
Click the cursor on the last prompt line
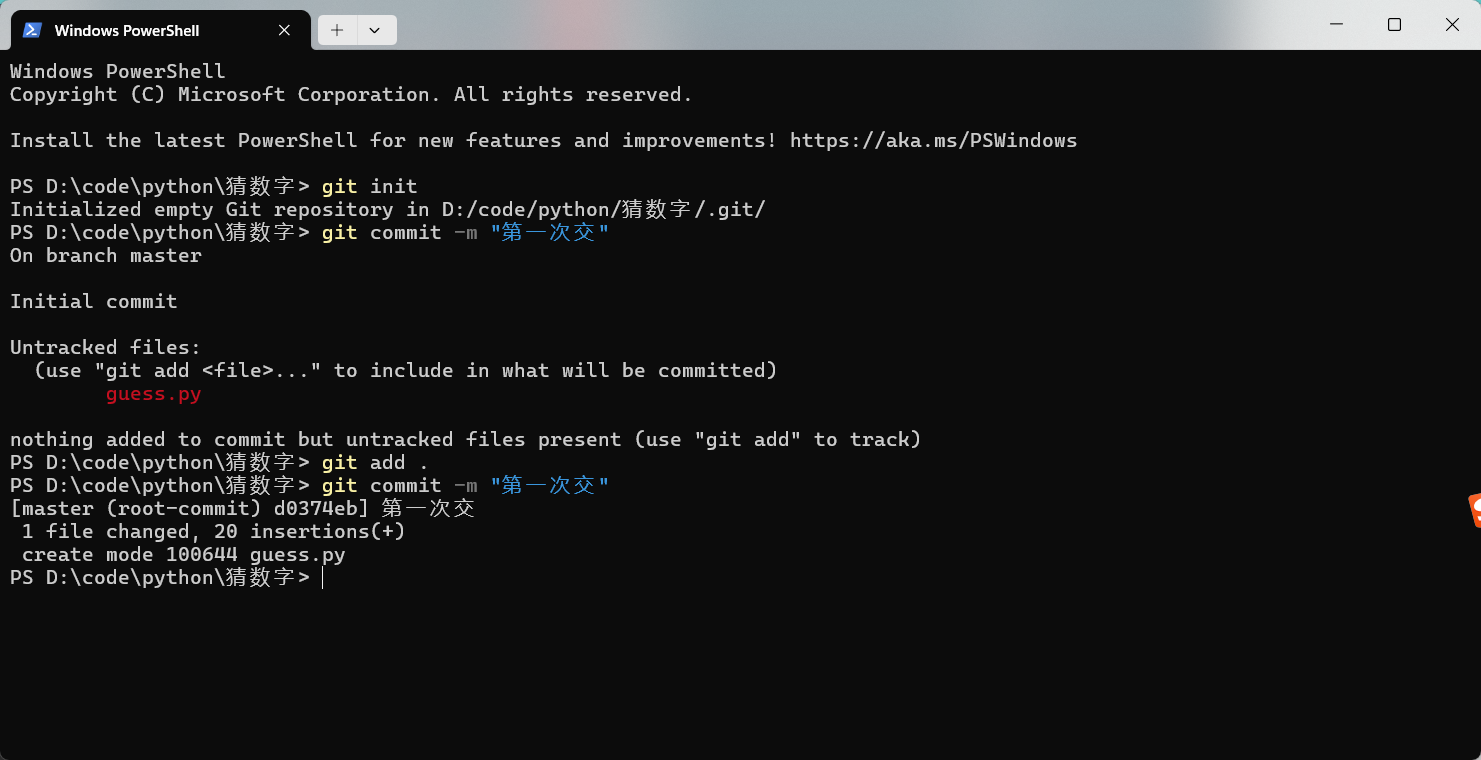tap(323, 578)
